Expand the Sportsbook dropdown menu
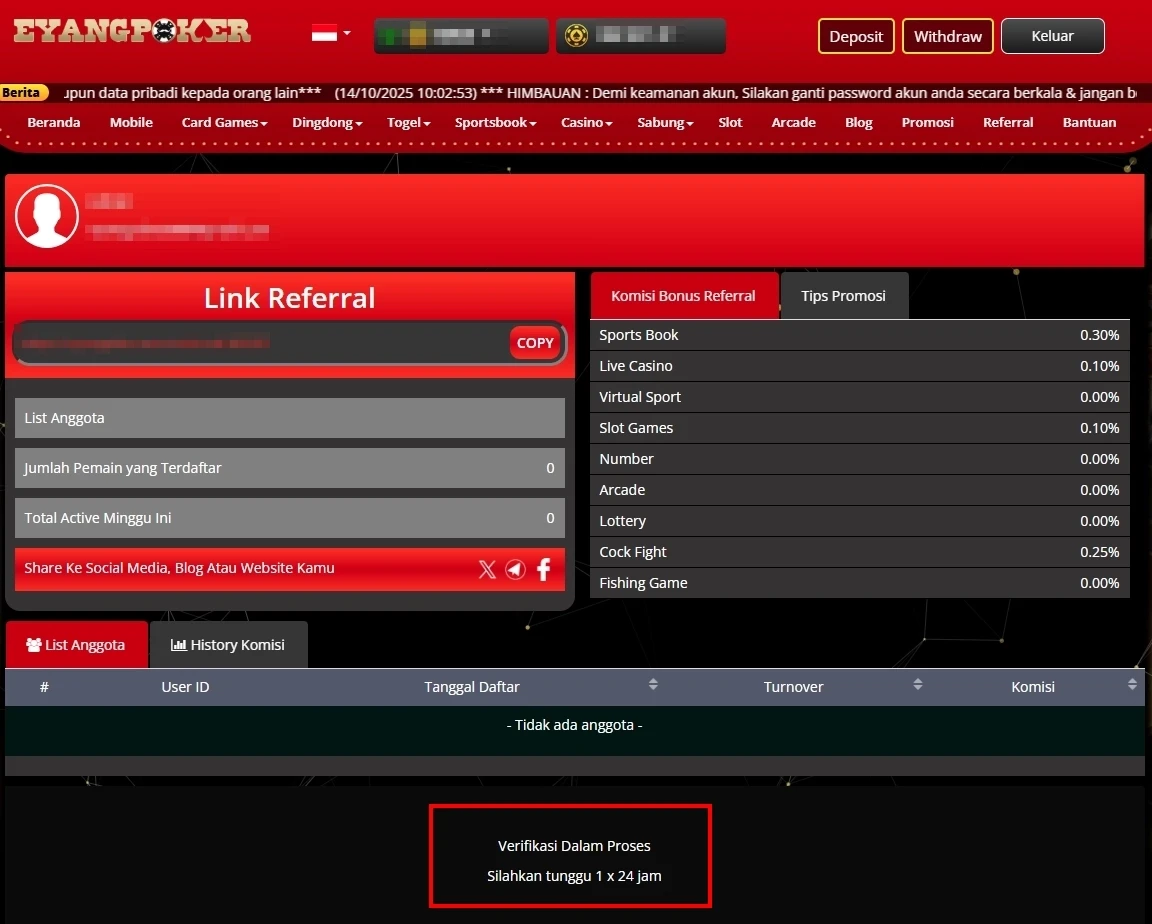This screenshot has width=1152, height=924. point(495,123)
